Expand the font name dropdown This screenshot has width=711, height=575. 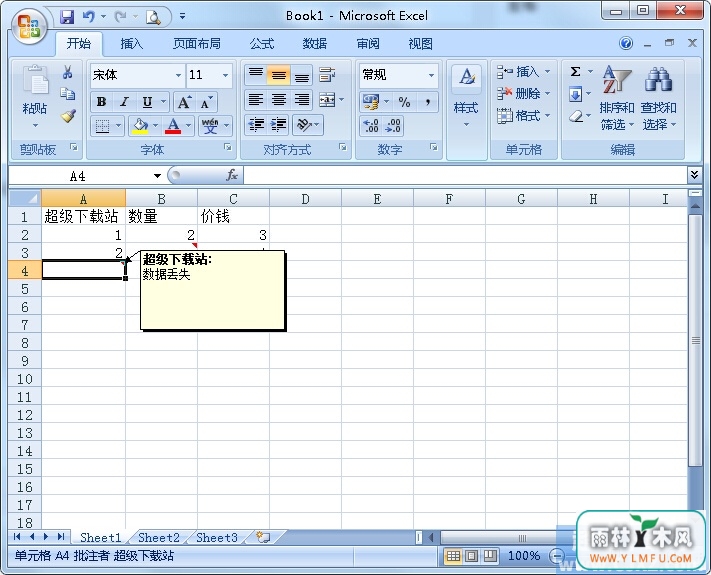pos(179,75)
